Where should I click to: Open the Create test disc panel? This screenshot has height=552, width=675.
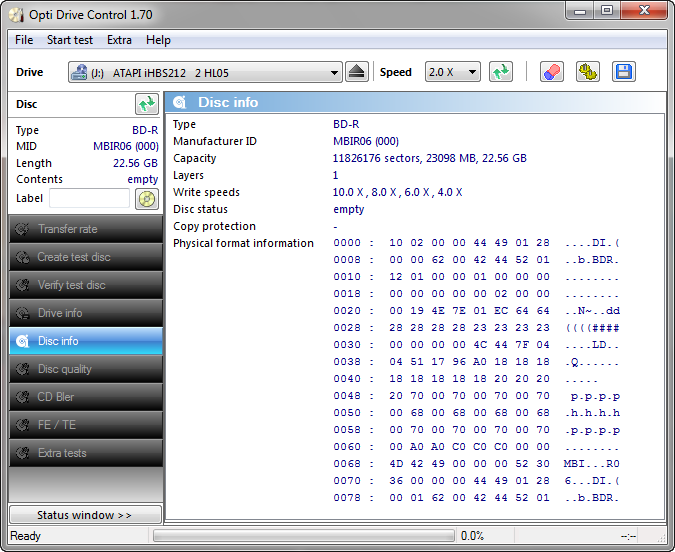tap(86, 257)
